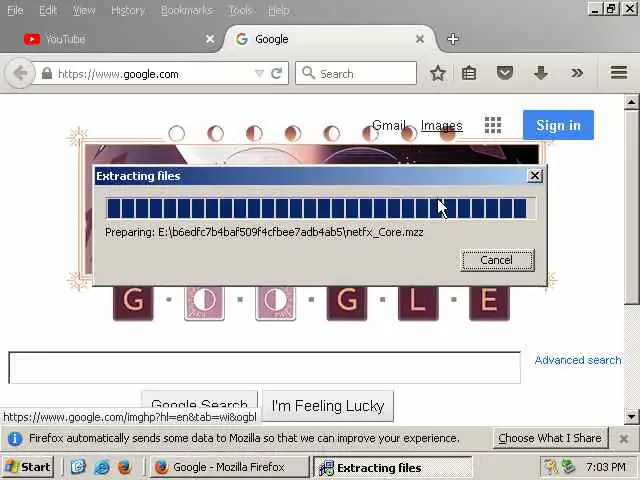Open the Tools menu

[240, 10]
